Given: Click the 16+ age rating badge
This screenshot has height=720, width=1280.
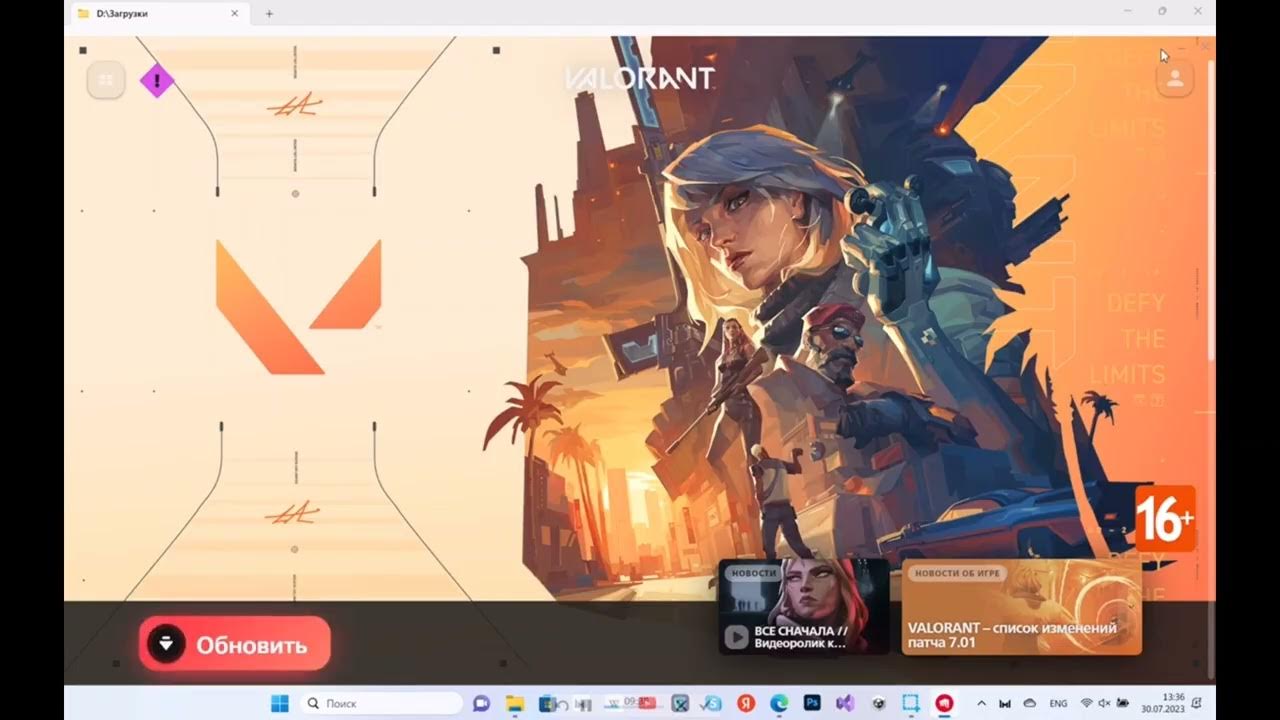Looking at the screenshot, I should click(1165, 519).
